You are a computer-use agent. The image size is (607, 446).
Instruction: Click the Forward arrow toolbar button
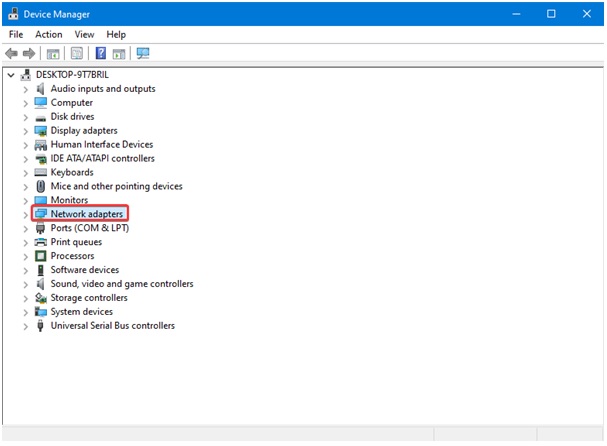point(29,53)
